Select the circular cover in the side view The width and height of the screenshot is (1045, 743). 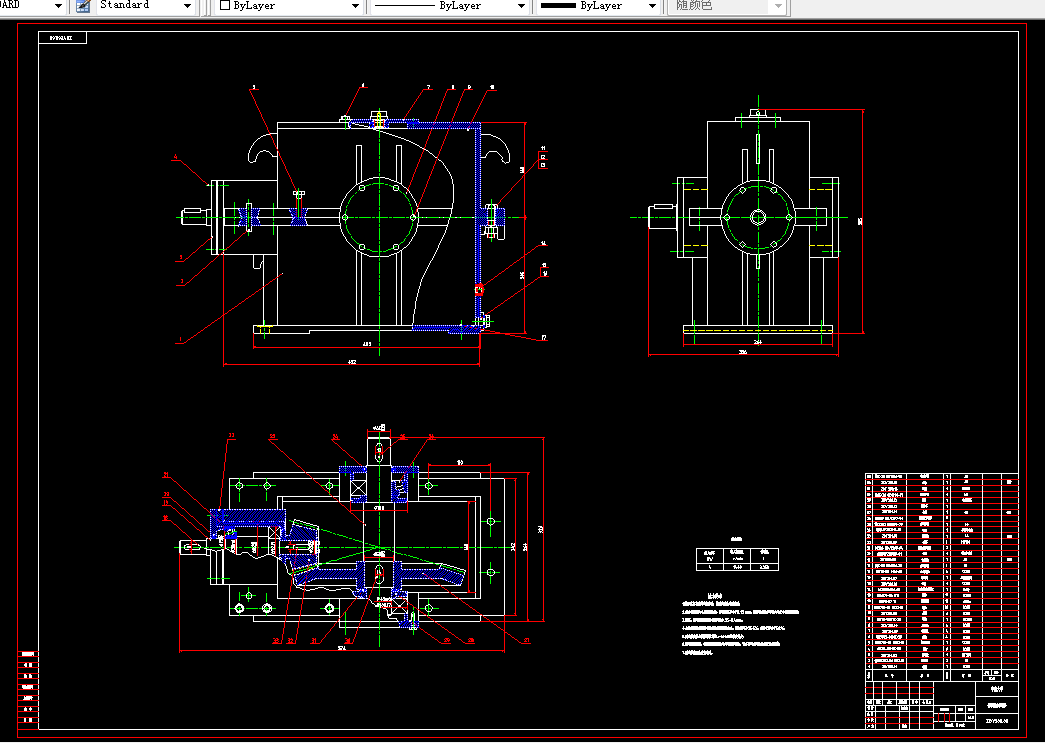point(758,217)
